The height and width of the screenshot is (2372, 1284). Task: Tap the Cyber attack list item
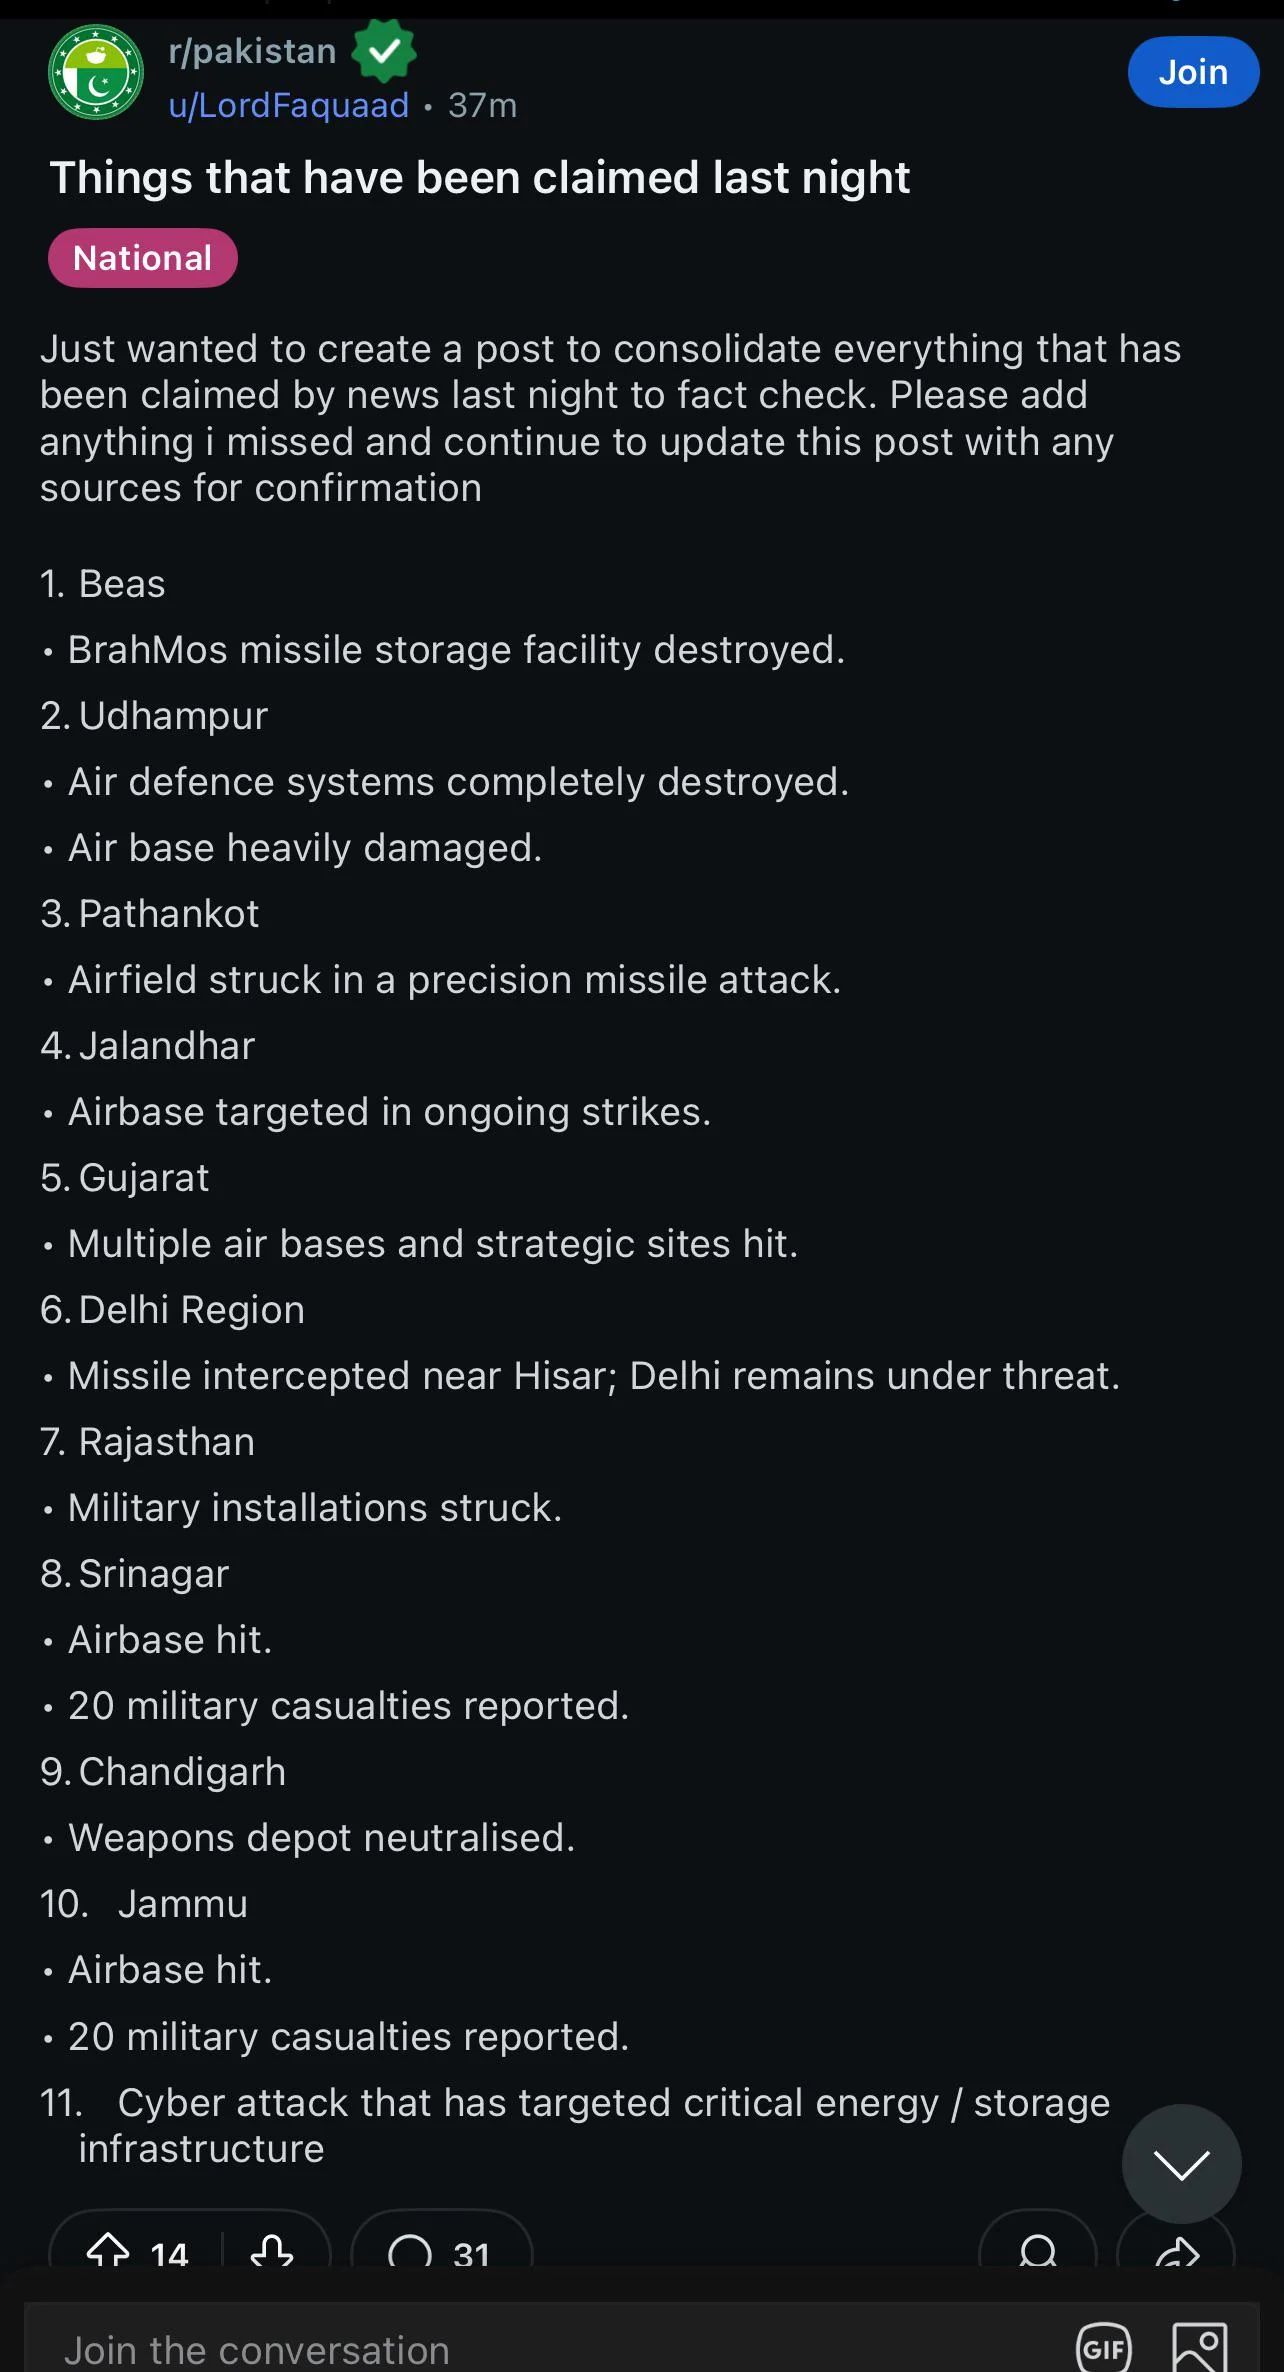[x=594, y=2125]
